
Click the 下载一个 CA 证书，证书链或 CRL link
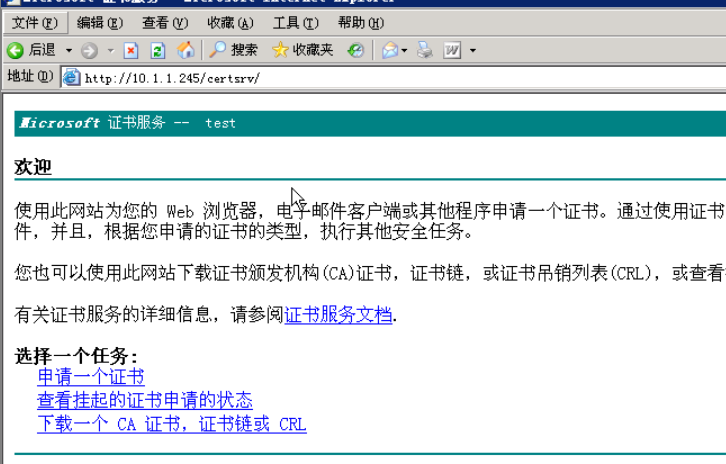(172, 424)
